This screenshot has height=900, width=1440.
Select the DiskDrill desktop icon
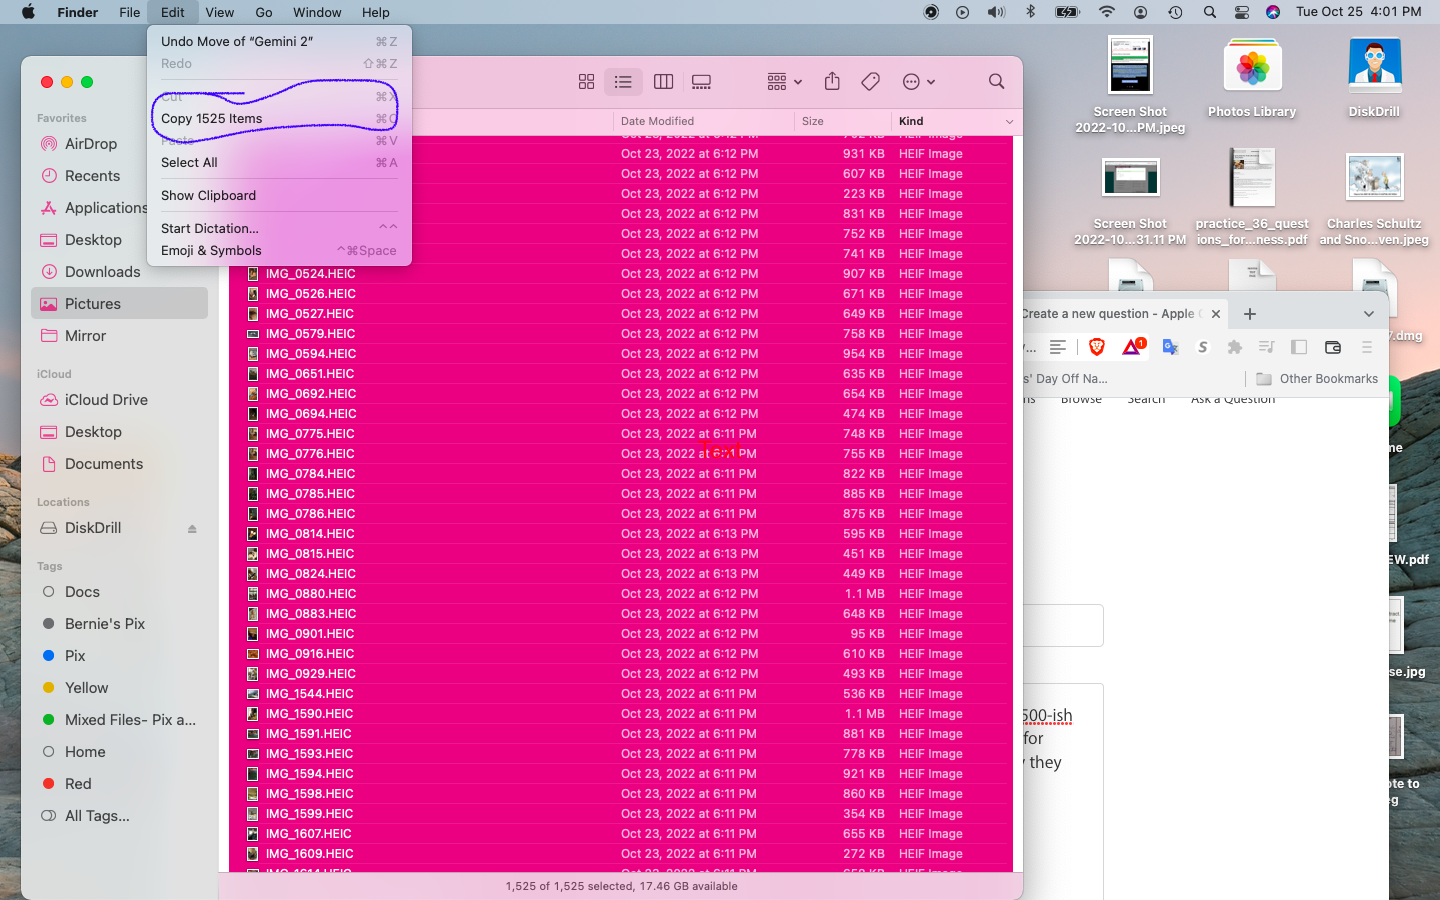(1374, 78)
